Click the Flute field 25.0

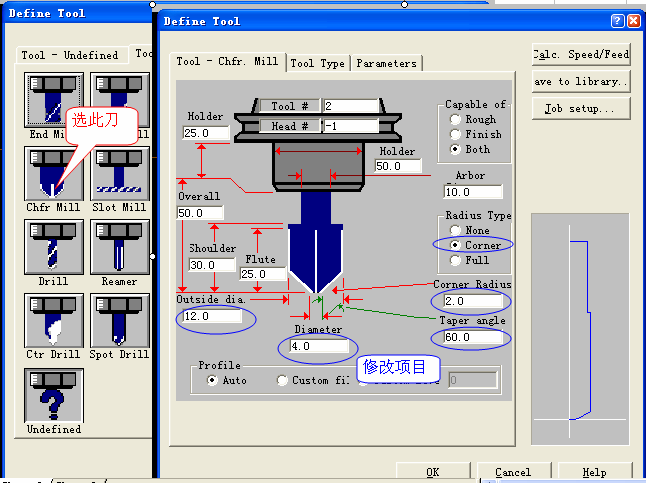263,274
